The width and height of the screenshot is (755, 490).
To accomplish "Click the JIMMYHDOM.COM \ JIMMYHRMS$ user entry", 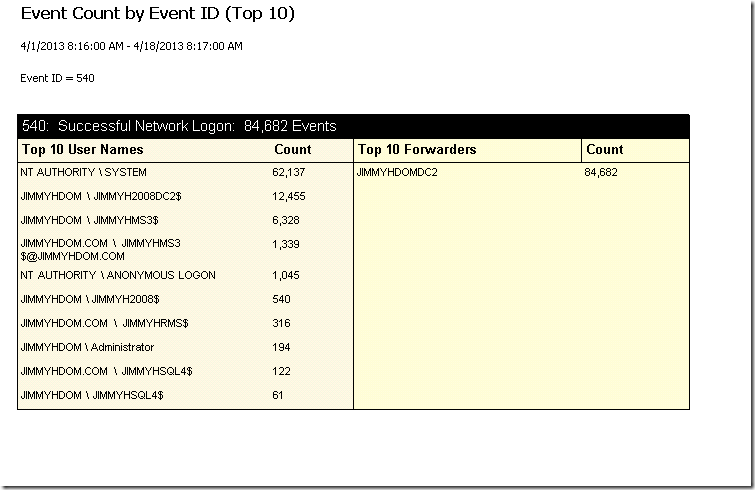I will [x=104, y=323].
